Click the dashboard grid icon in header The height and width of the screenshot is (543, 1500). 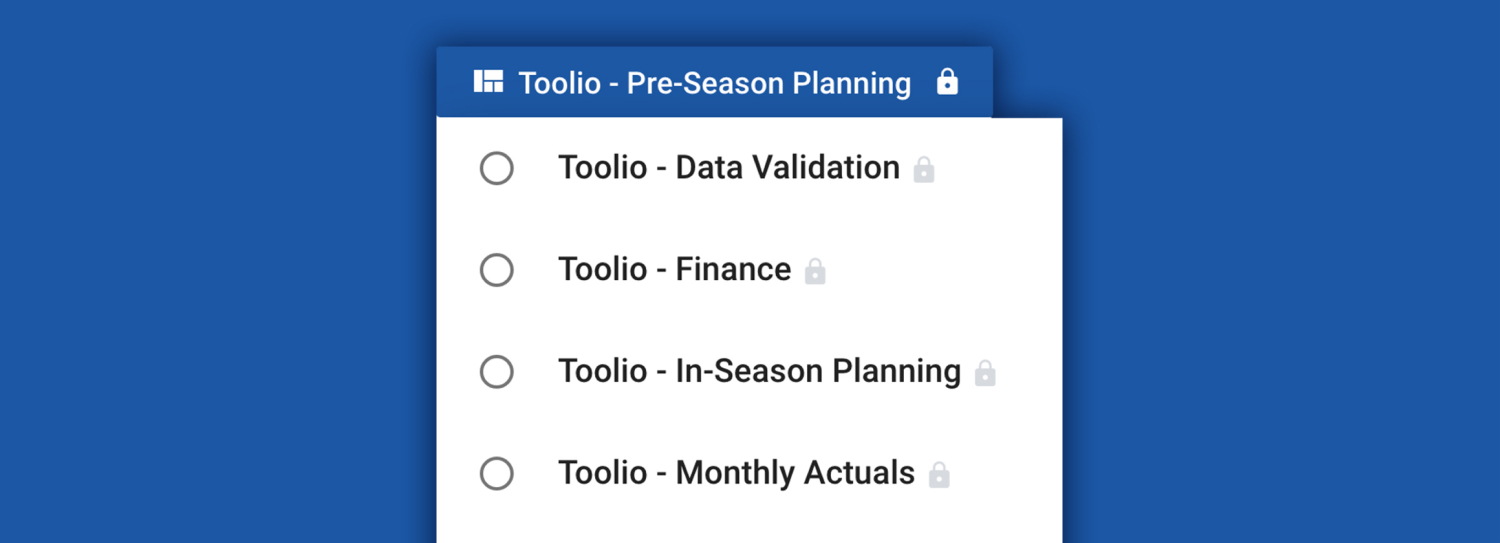(x=488, y=82)
